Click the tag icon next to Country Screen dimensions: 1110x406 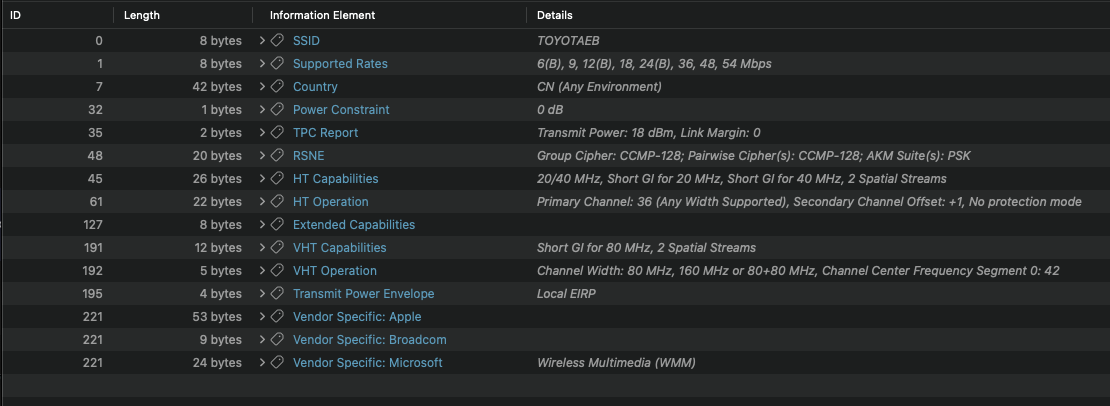(277, 87)
